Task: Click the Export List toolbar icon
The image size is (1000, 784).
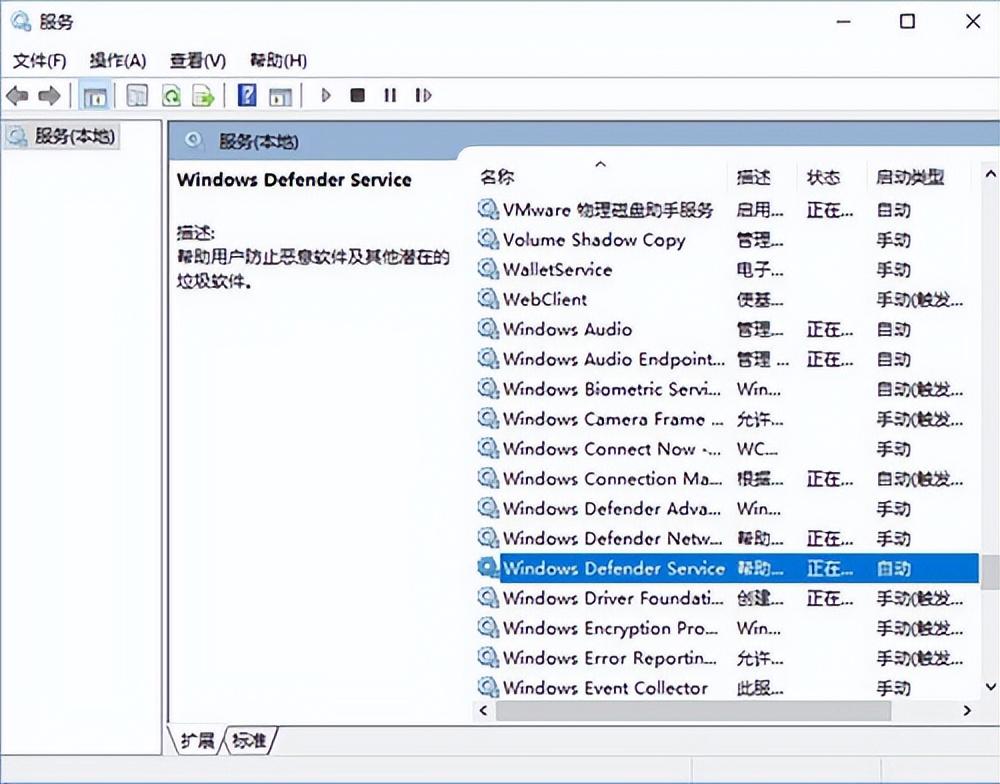Action: [x=203, y=96]
